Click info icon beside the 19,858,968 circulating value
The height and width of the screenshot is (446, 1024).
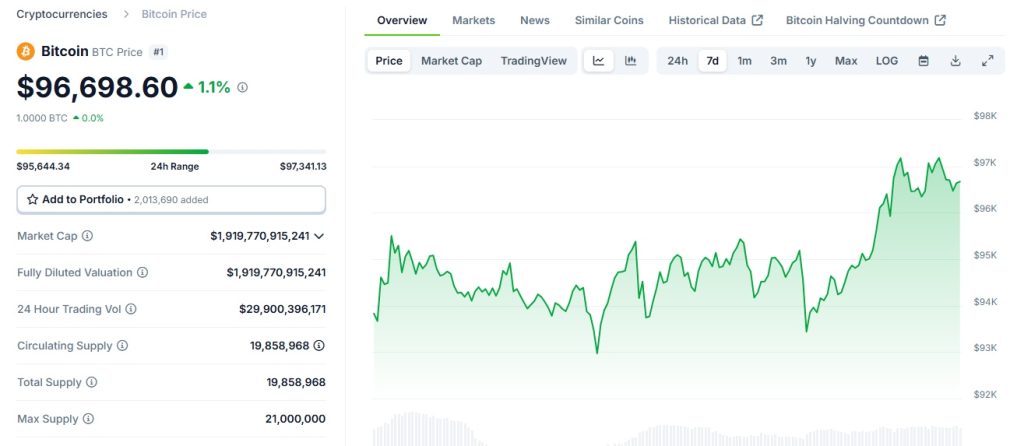click(319, 345)
